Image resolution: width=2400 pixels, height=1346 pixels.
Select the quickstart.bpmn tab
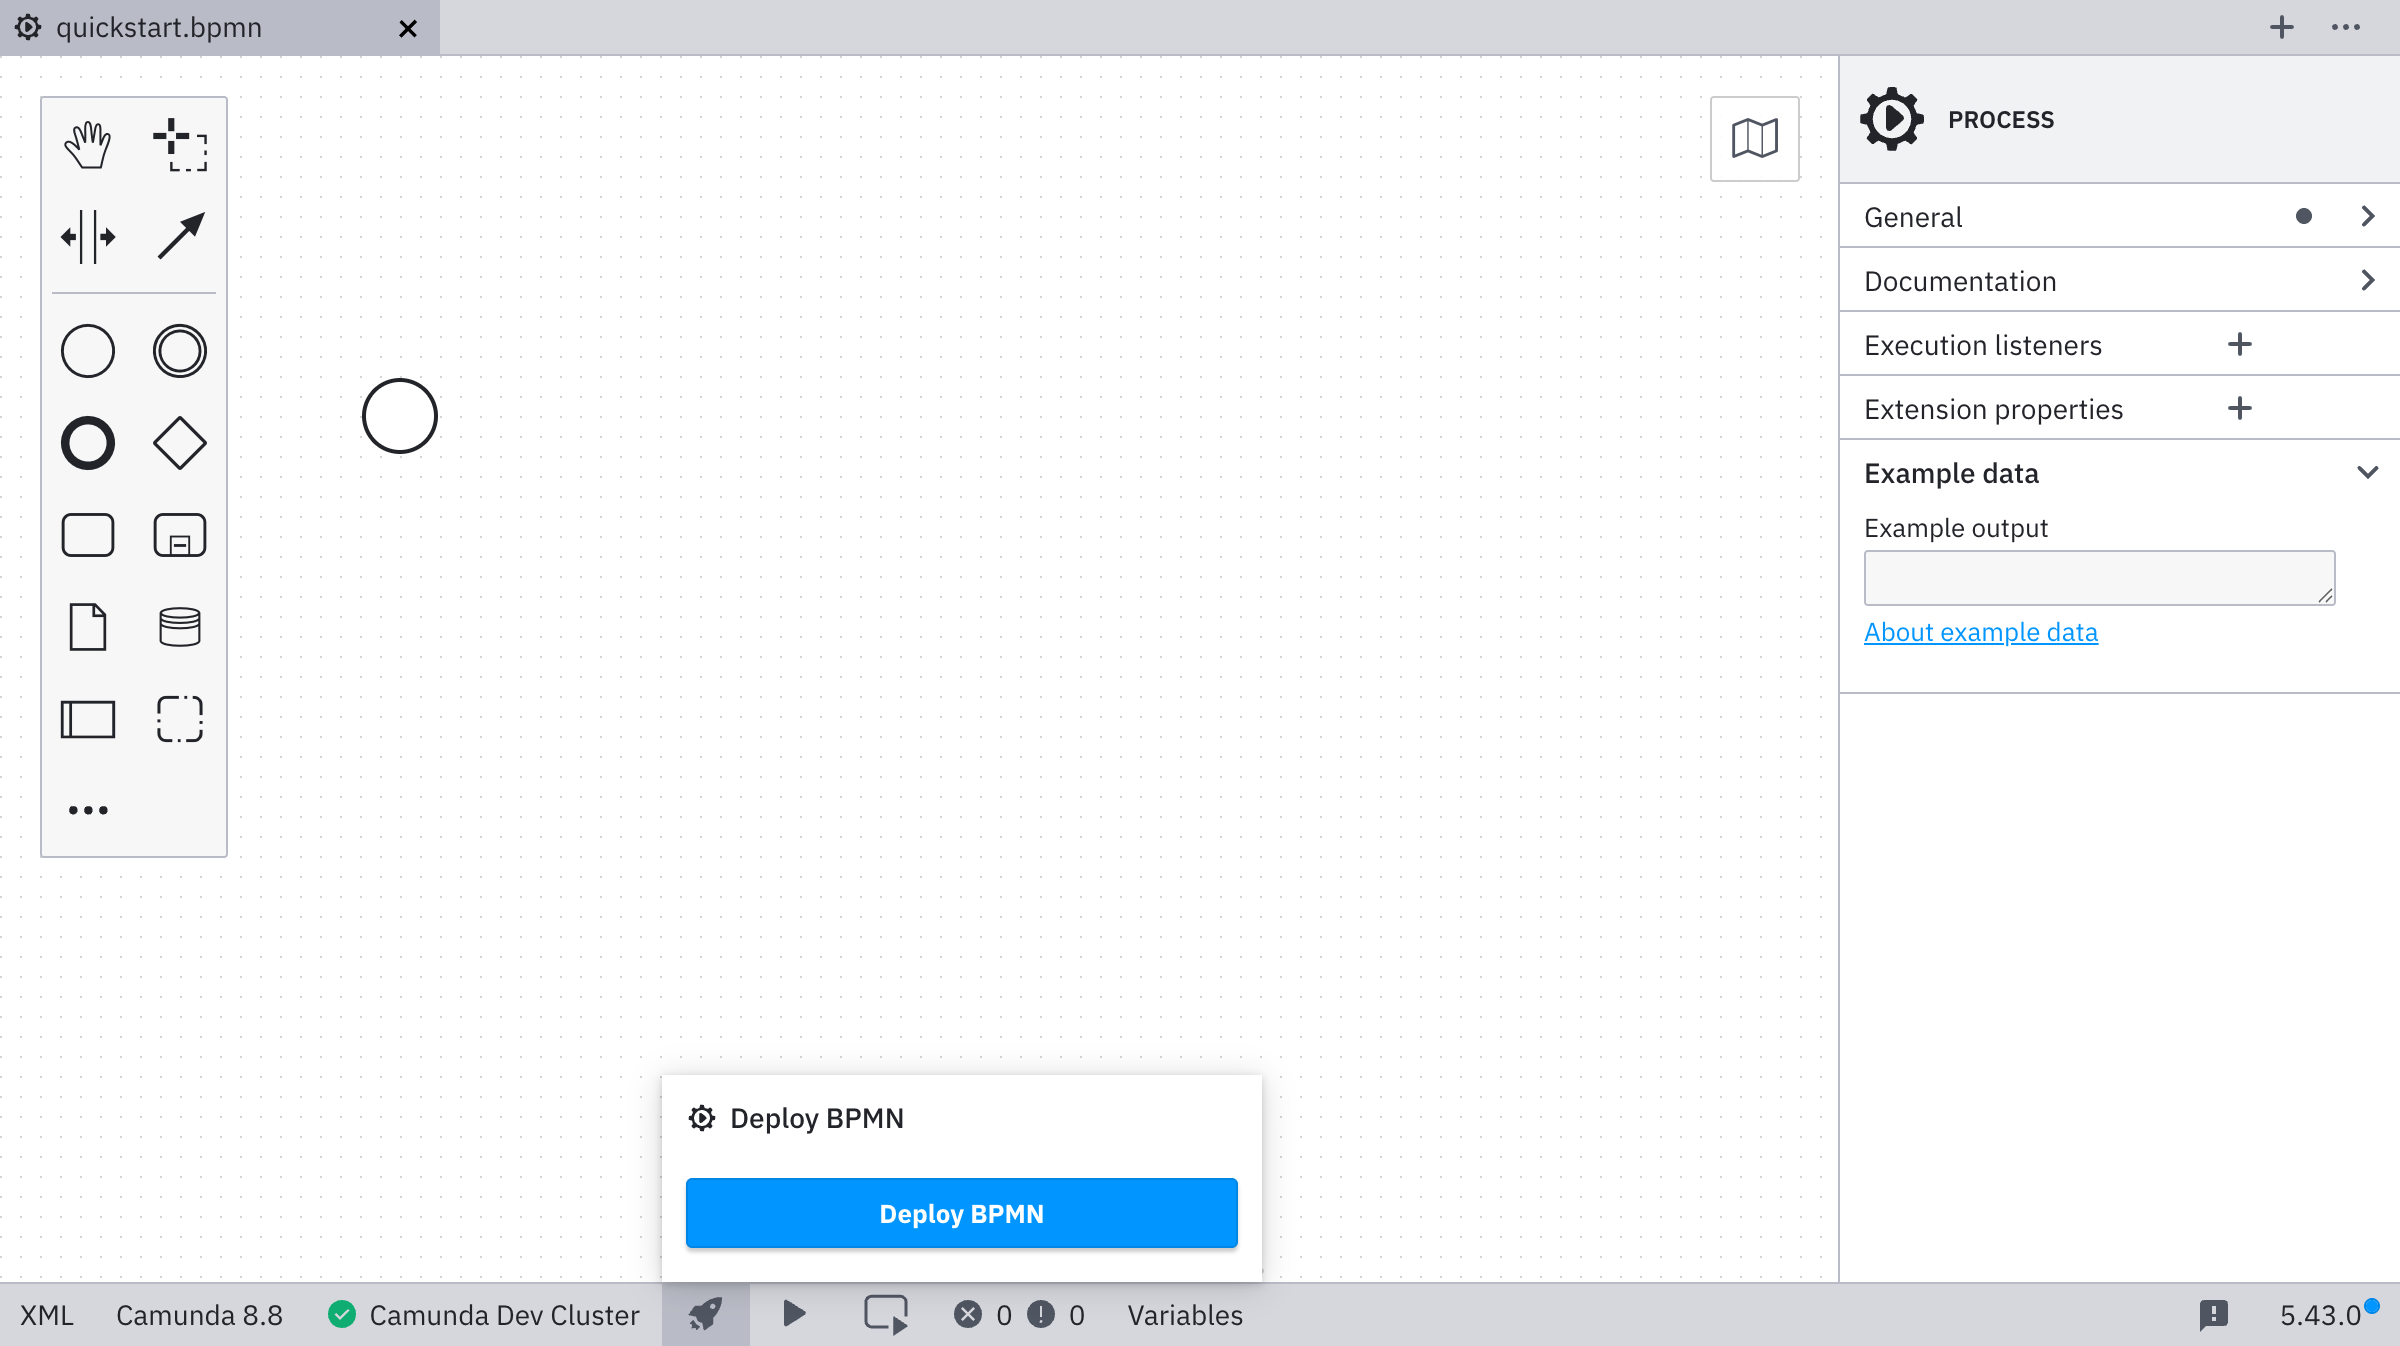[x=160, y=28]
